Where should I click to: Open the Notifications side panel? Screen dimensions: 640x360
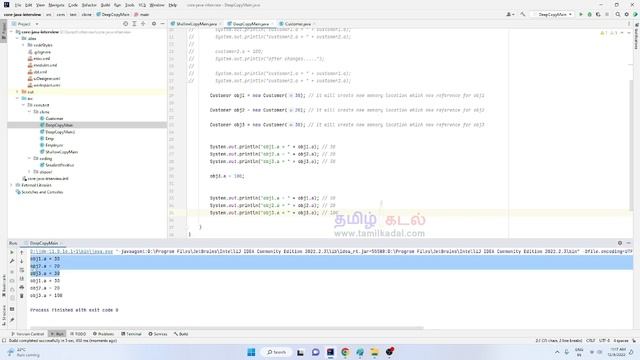click(636, 37)
